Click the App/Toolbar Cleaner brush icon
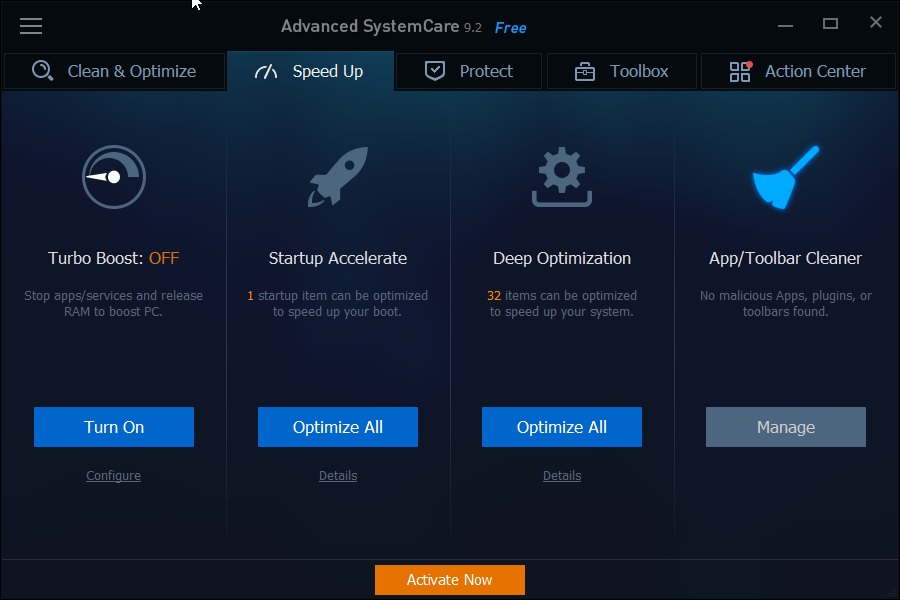The height and width of the screenshot is (600, 900). click(x=784, y=177)
